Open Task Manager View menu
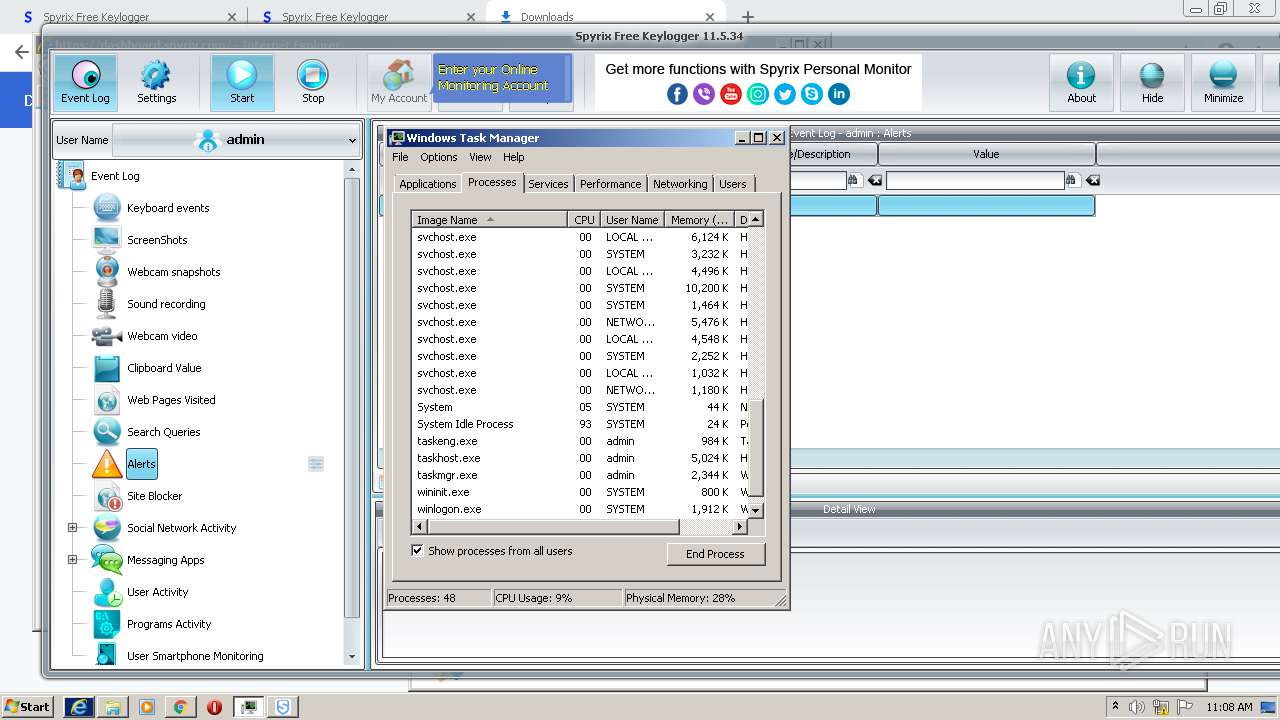Screen dimensions: 1280x720 (480, 157)
